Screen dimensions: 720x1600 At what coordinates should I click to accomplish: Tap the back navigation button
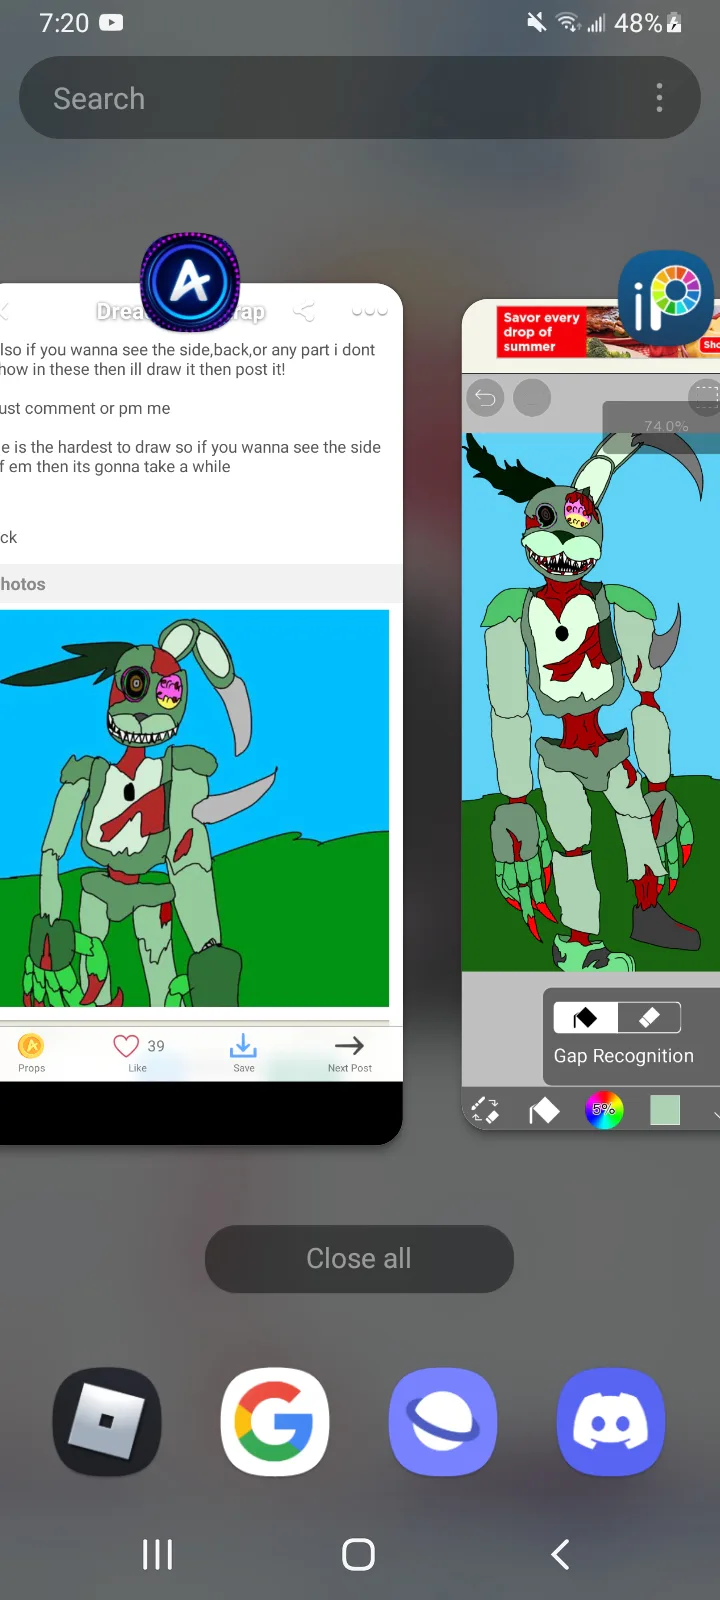[x=561, y=1554]
